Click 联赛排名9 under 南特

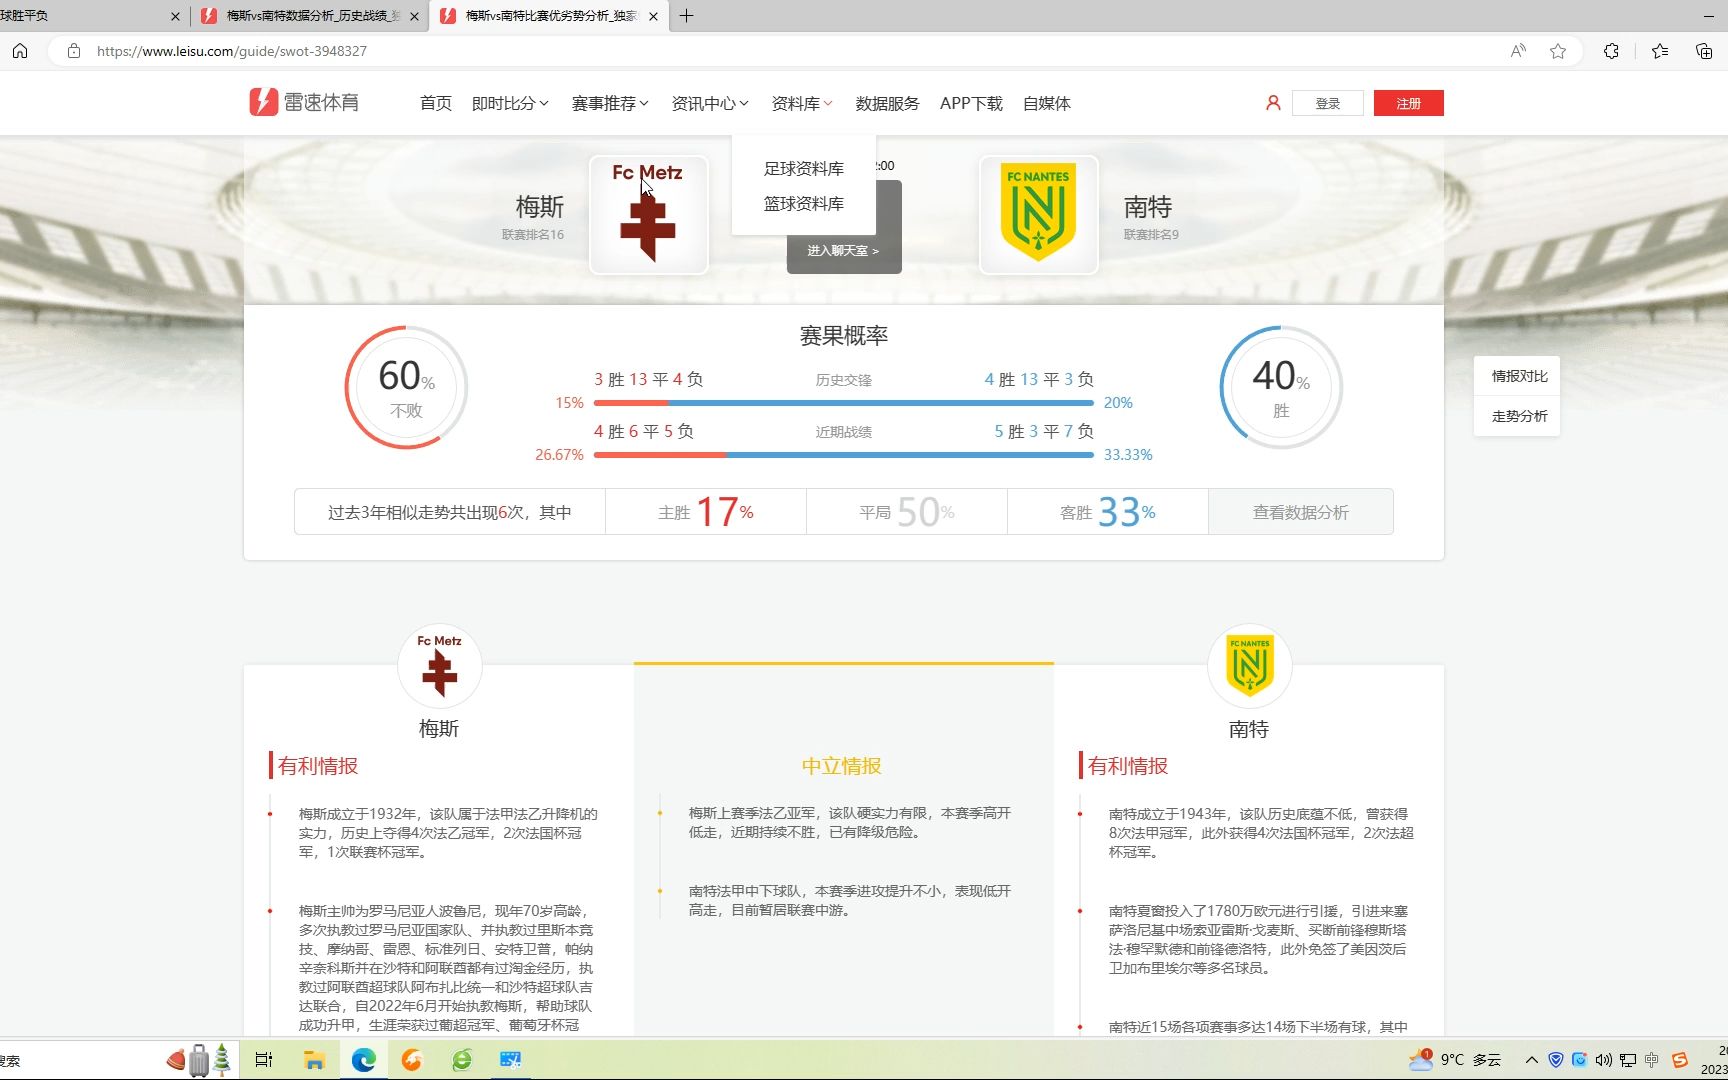pyautogui.click(x=1151, y=235)
